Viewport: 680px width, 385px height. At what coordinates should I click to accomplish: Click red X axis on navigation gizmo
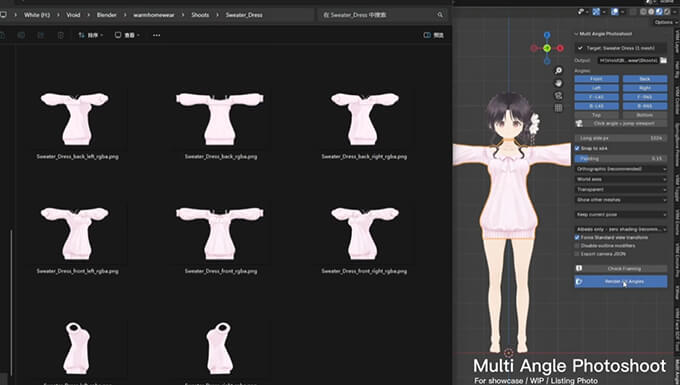click(560, 48)
